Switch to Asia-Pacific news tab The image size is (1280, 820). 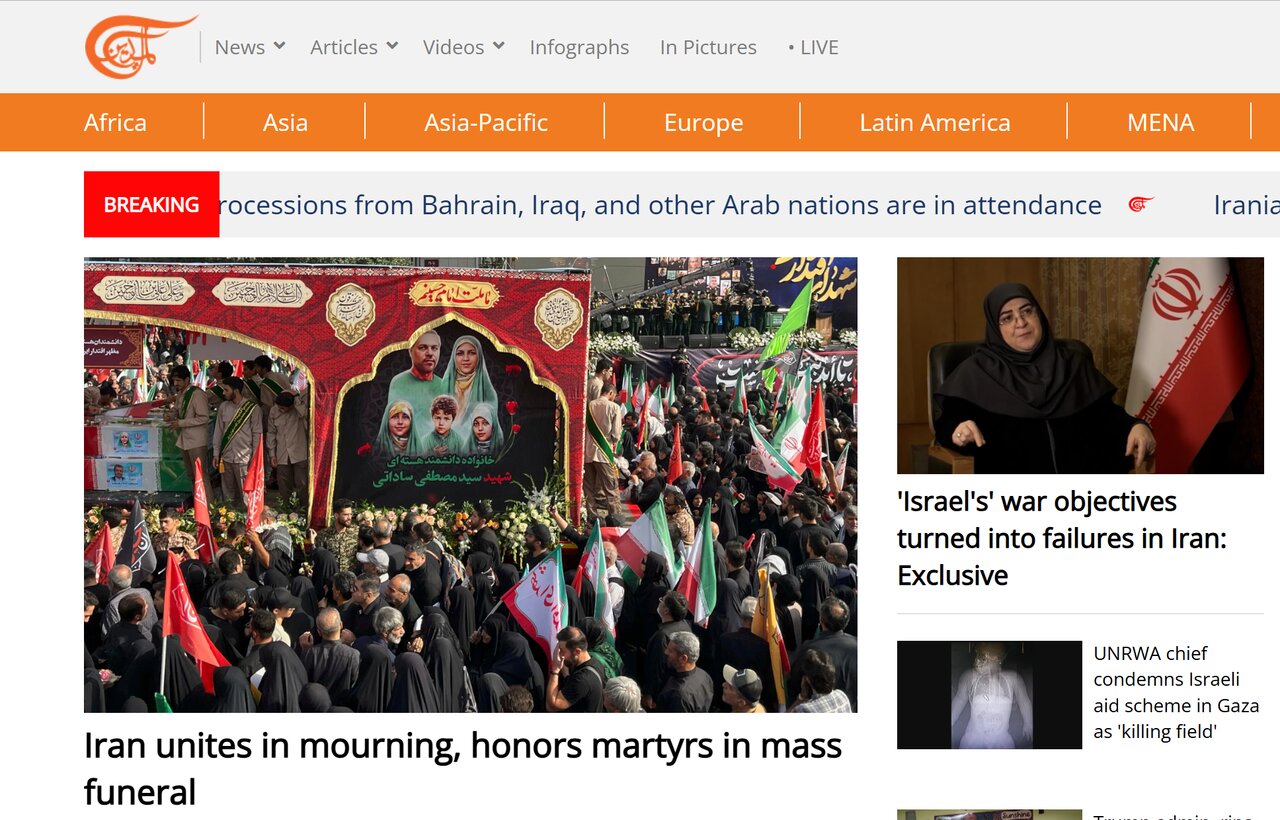[486, 122]
